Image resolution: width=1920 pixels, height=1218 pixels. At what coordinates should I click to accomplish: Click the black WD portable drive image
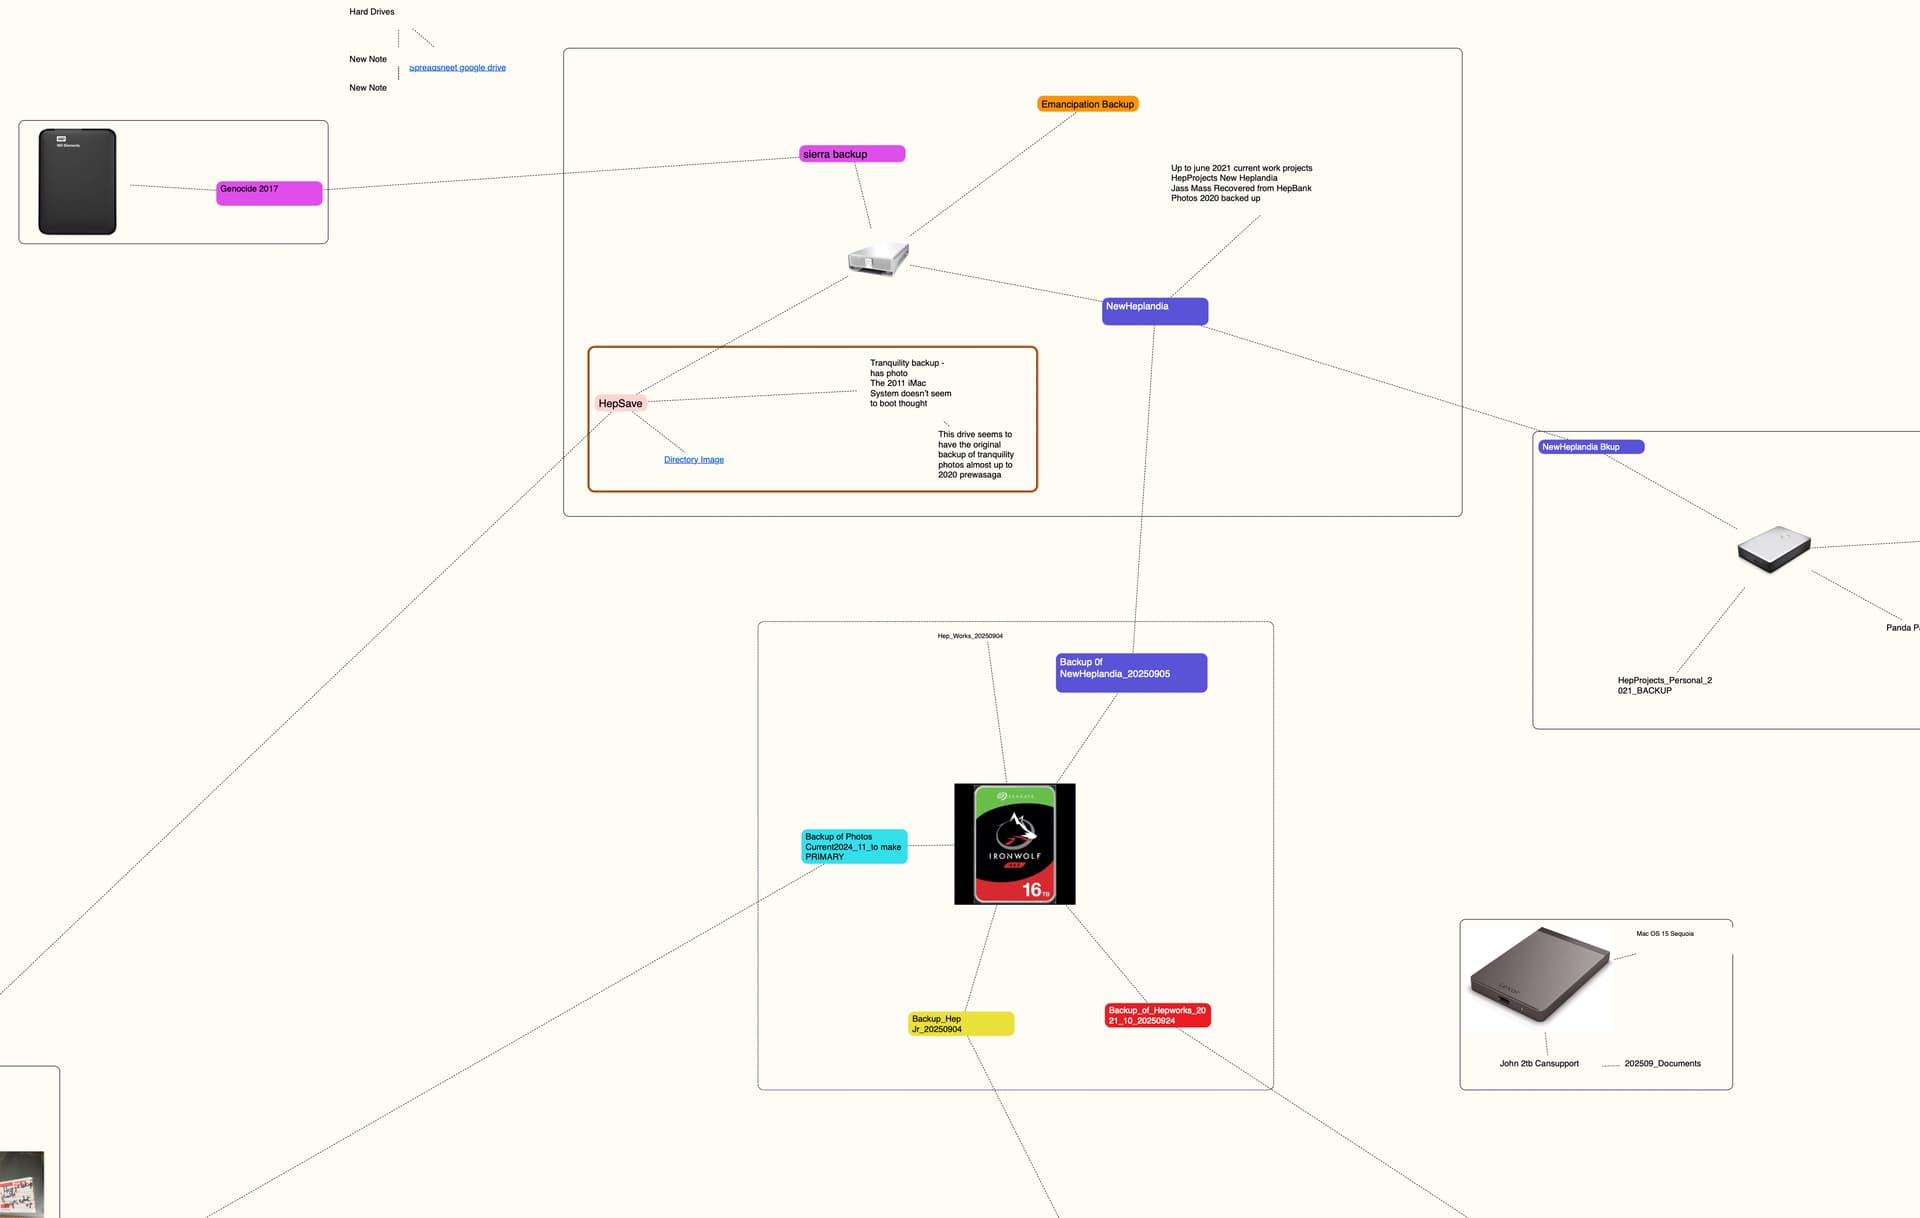click(77, 182)
